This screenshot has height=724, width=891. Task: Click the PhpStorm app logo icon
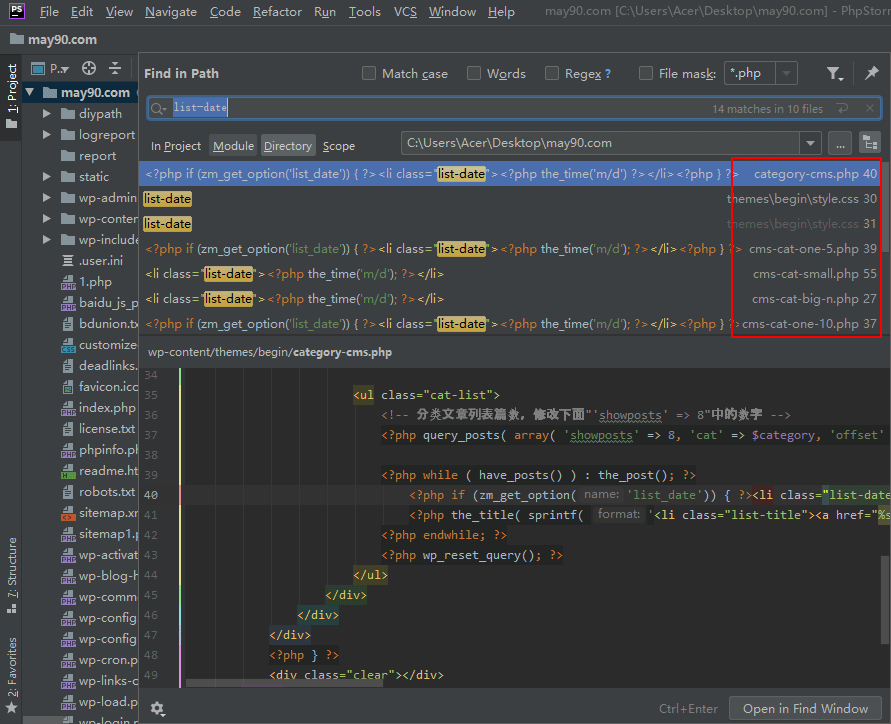click(16, 10)
